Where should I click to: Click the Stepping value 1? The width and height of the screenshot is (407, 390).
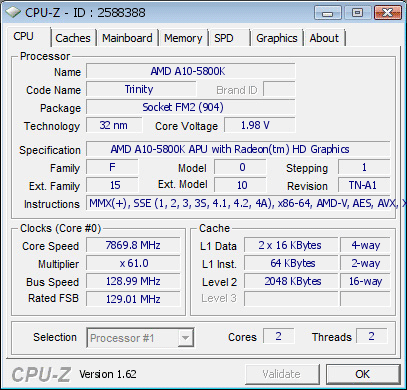pos(364,167)
